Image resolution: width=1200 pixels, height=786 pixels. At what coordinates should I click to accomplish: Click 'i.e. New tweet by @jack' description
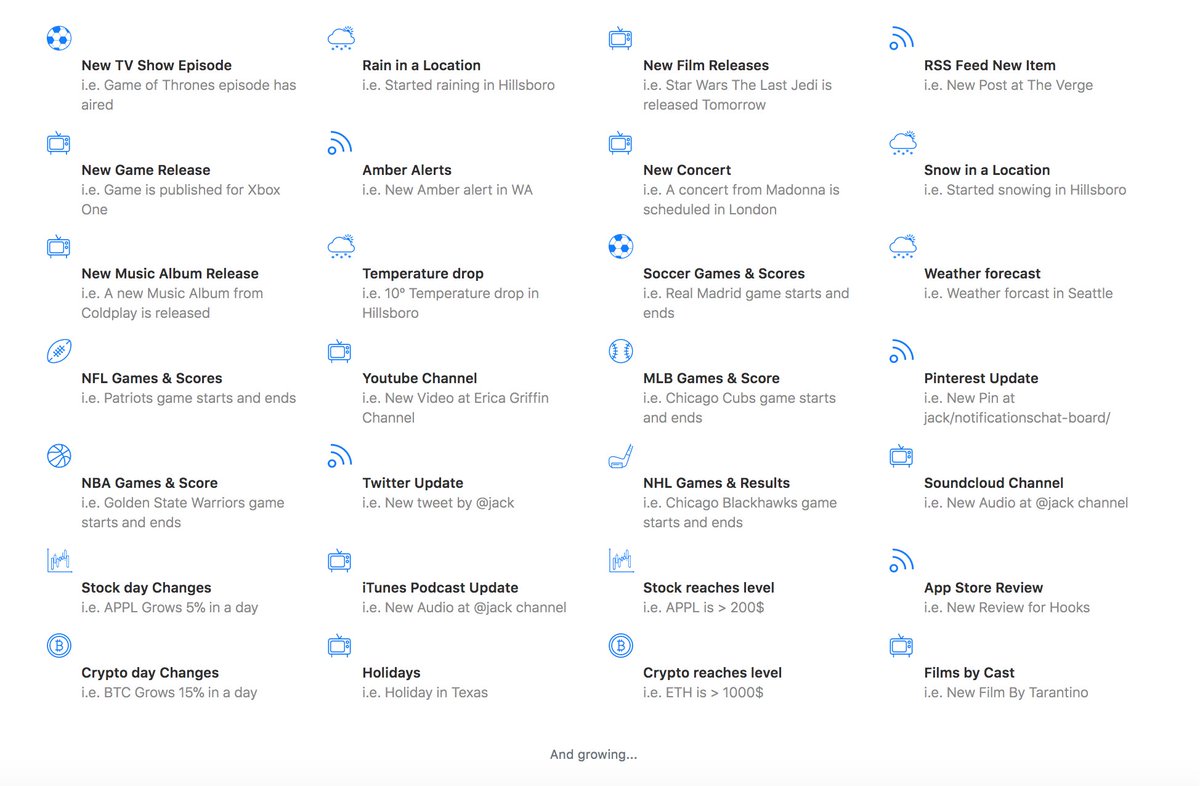[438, 503]
